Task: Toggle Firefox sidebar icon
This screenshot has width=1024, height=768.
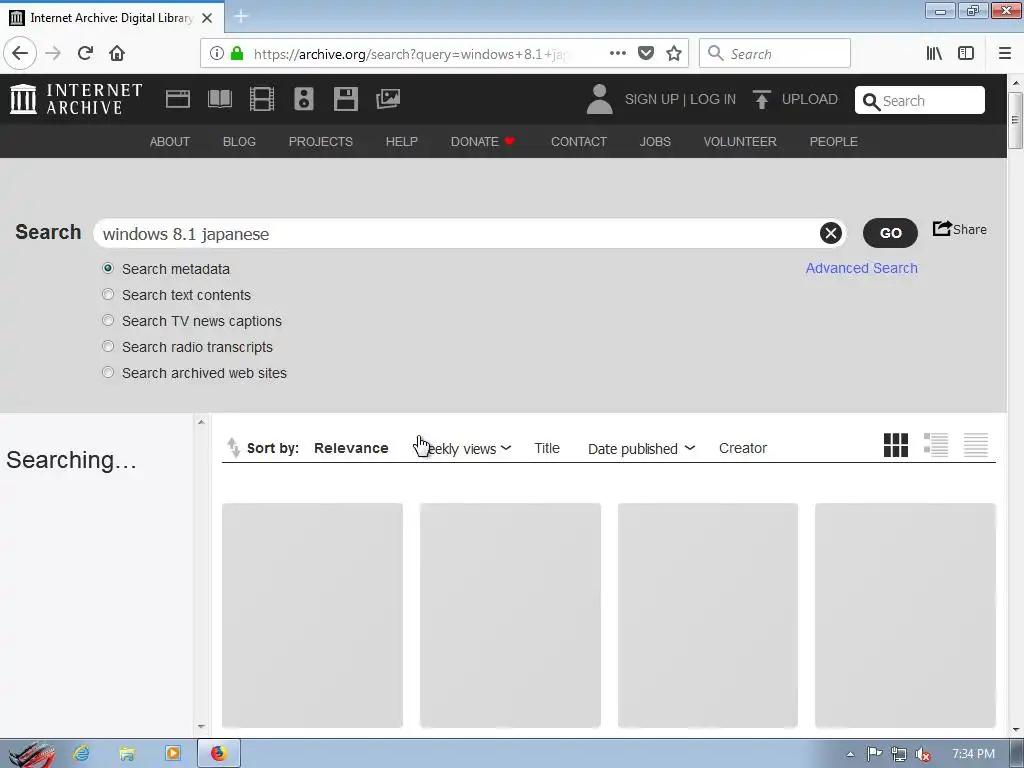Action: 966,54
